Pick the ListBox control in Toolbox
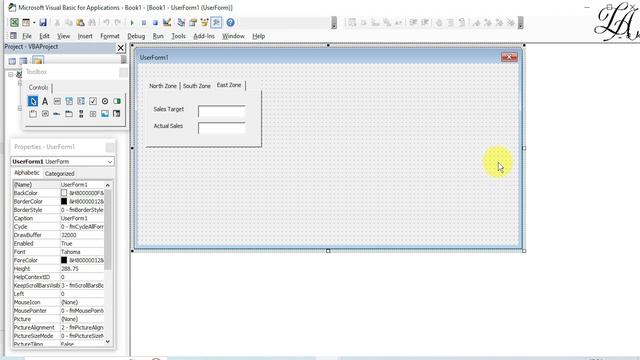The width and height of the screenshot is (640, 360). tap(81, 101)
